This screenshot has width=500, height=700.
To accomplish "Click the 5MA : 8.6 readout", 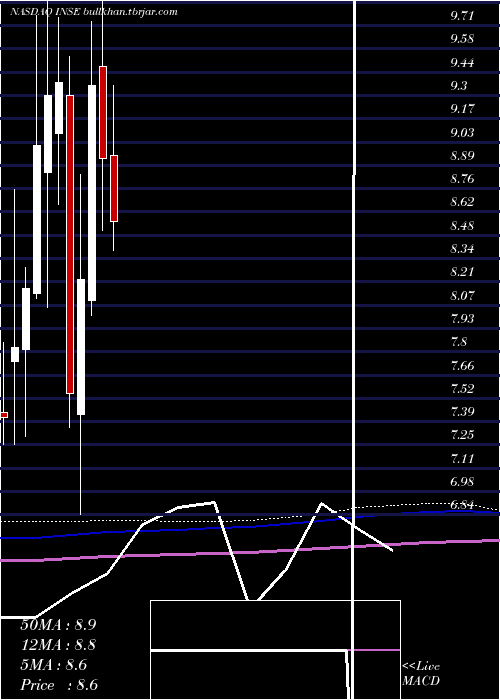I will tap(54, 665).
